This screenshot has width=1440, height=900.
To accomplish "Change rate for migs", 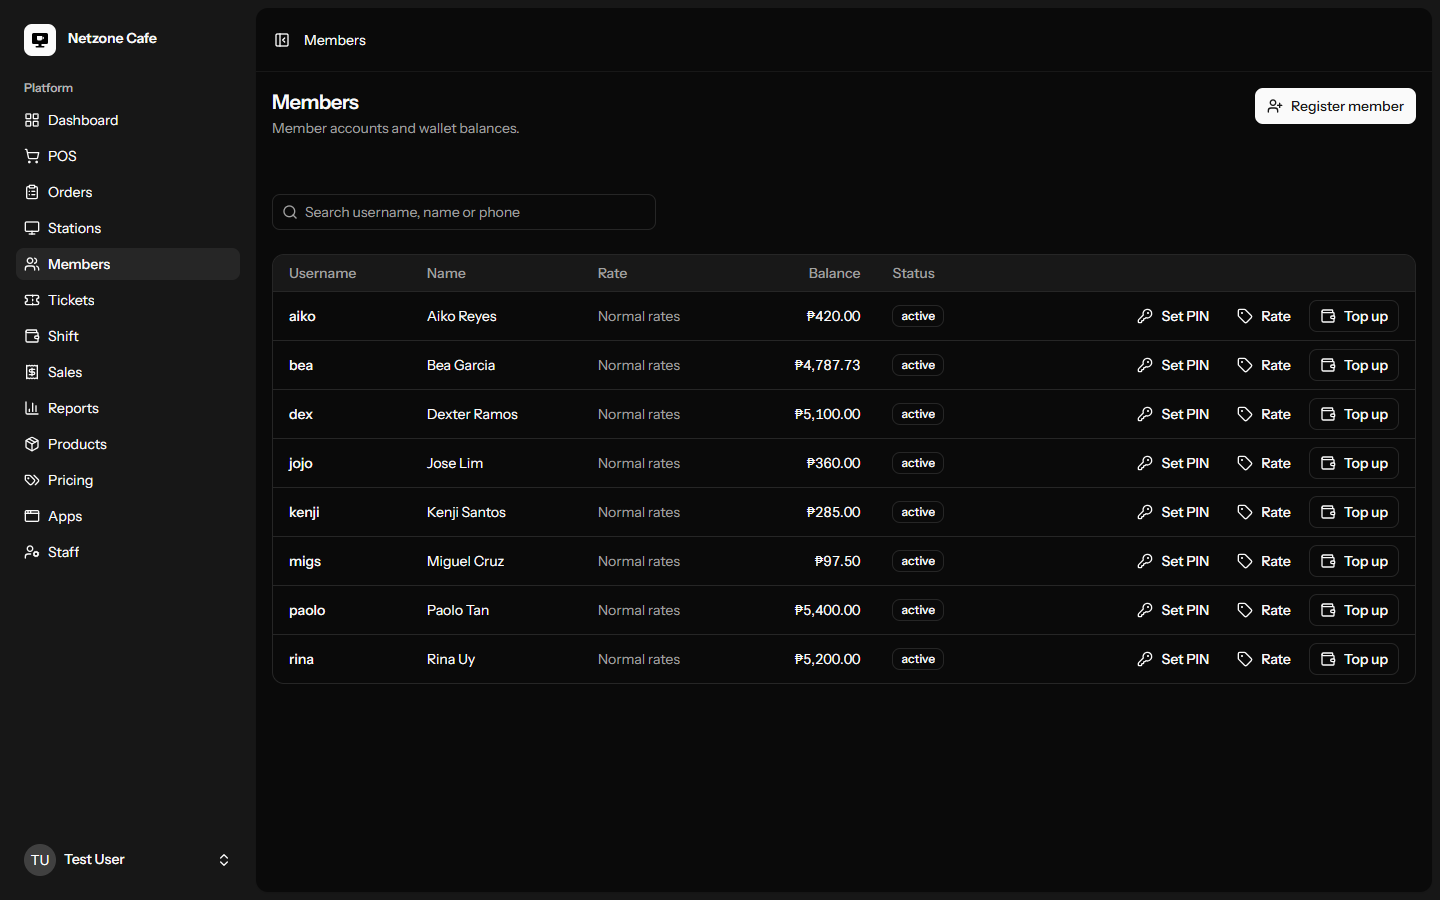I will tap(1264, 561).
